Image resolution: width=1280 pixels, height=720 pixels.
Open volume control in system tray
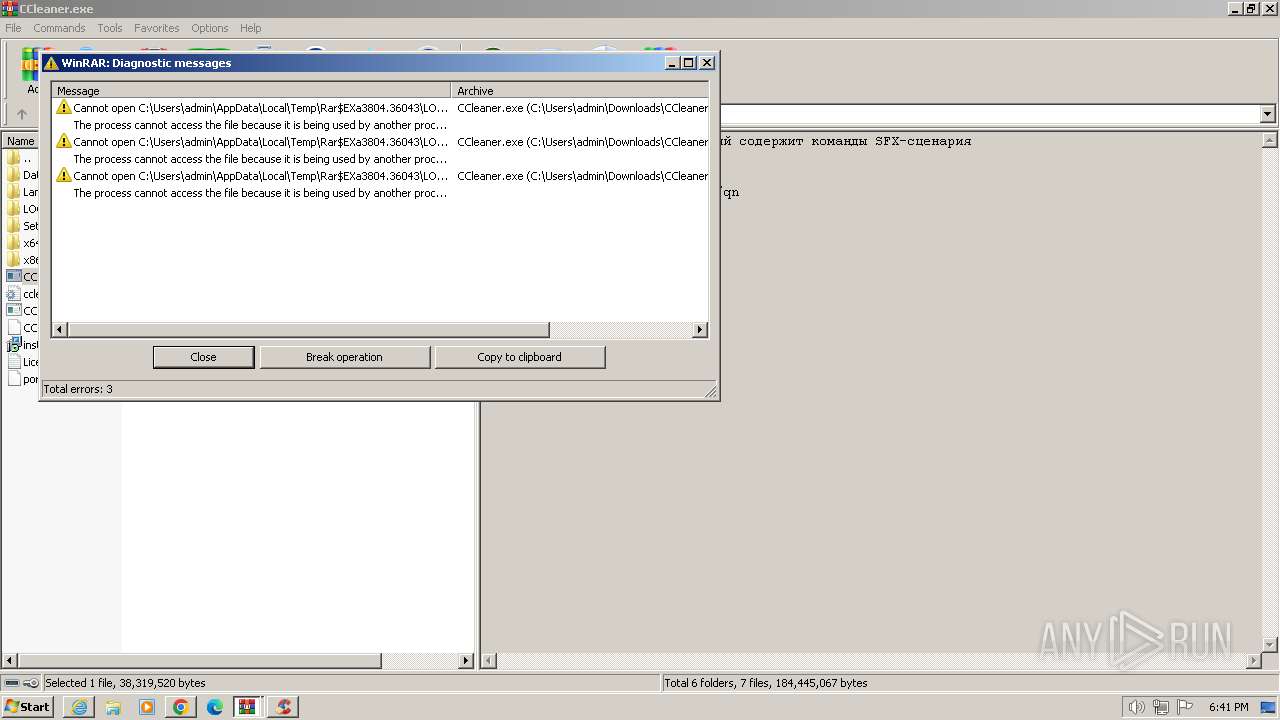coord(1136,707)
